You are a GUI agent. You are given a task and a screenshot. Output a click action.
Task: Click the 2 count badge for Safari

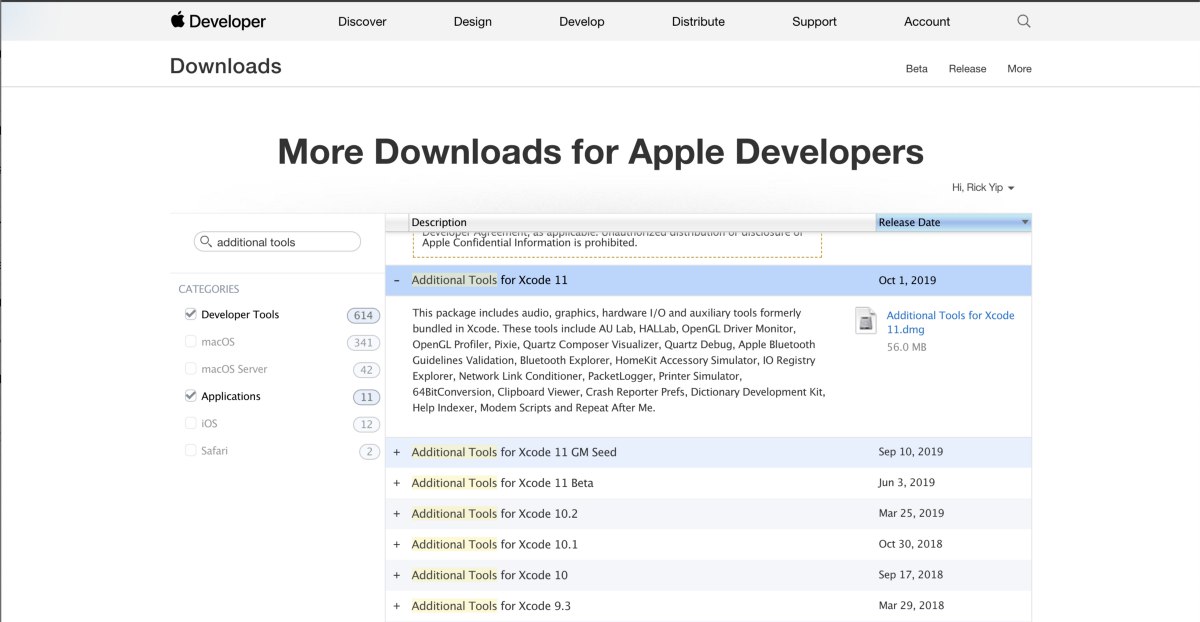(370, 452)
